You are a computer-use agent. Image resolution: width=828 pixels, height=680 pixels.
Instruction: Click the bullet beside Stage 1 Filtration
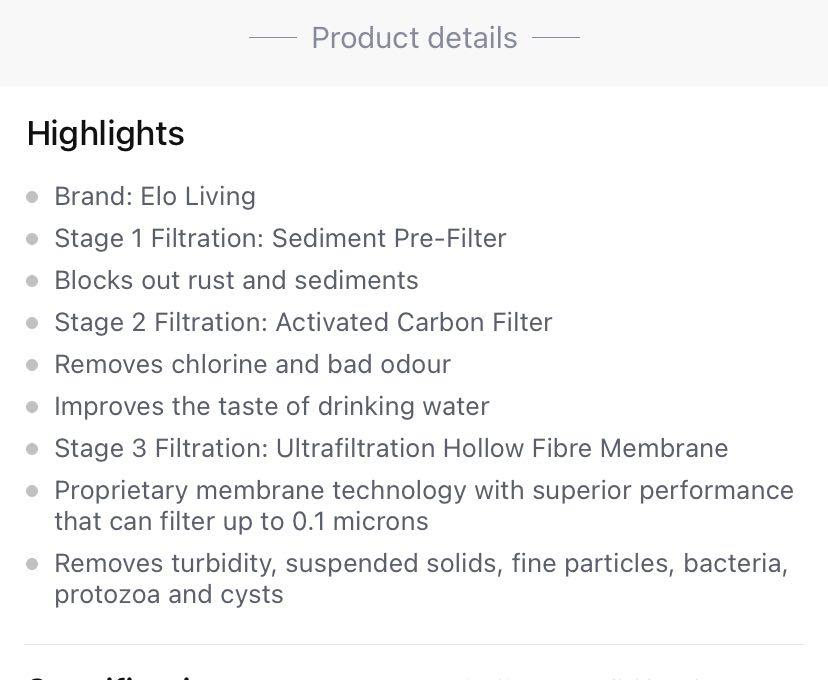point(33,239)
